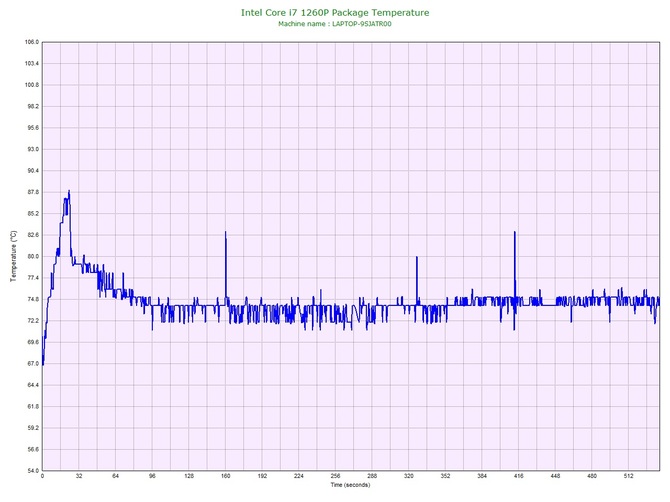
Task: Pick the 54.0 temperature axis value
Action: [33, 471]
